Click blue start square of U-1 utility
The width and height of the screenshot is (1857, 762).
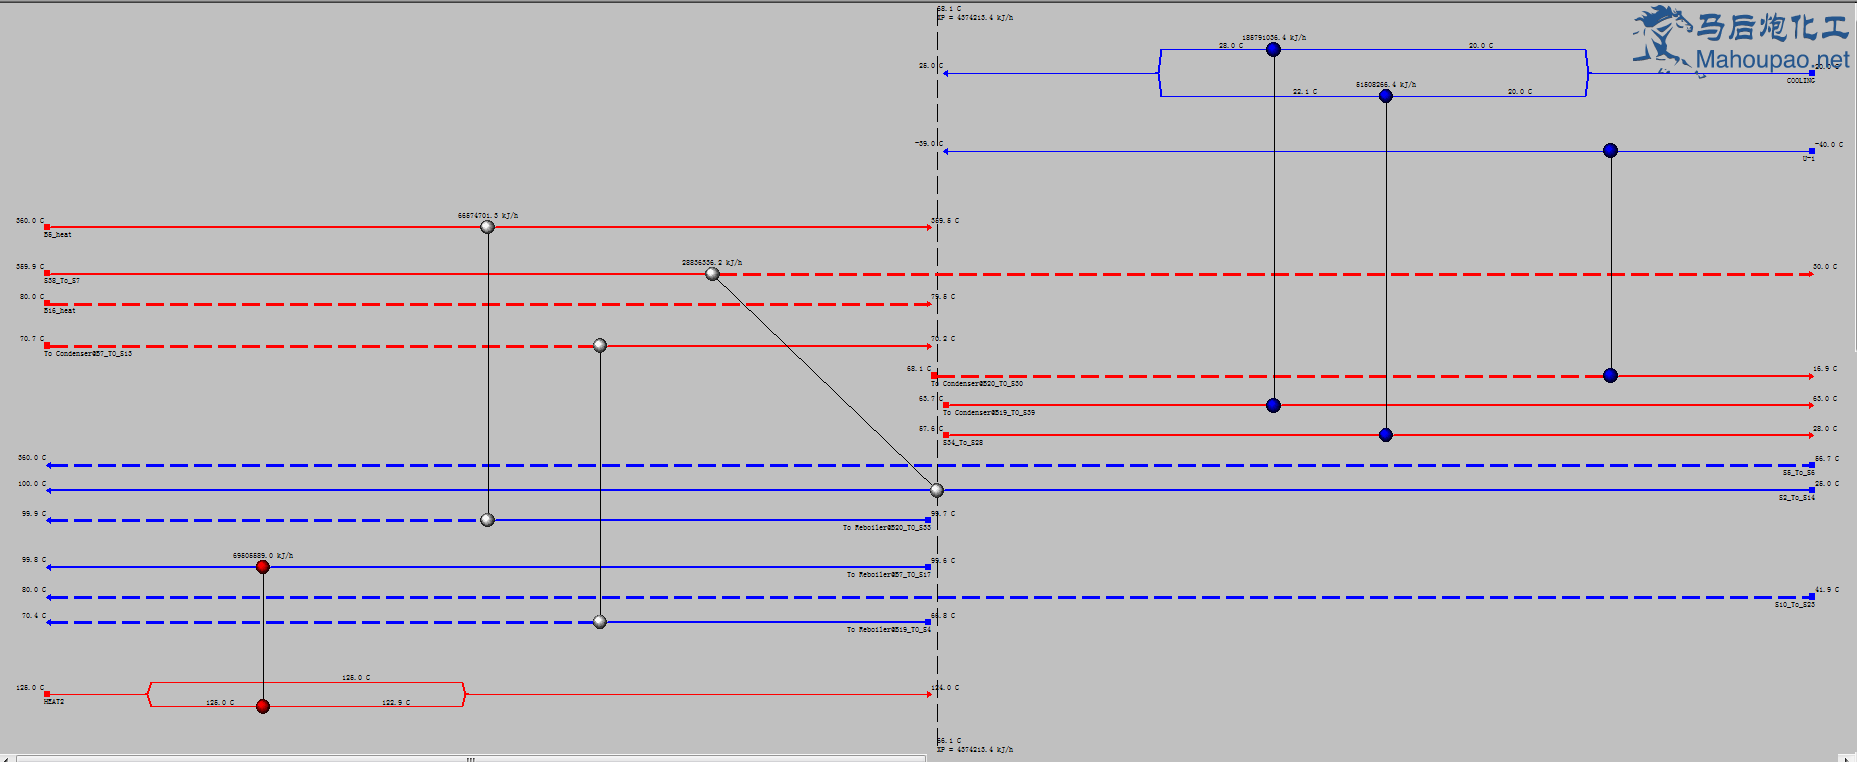(1812, 151)
